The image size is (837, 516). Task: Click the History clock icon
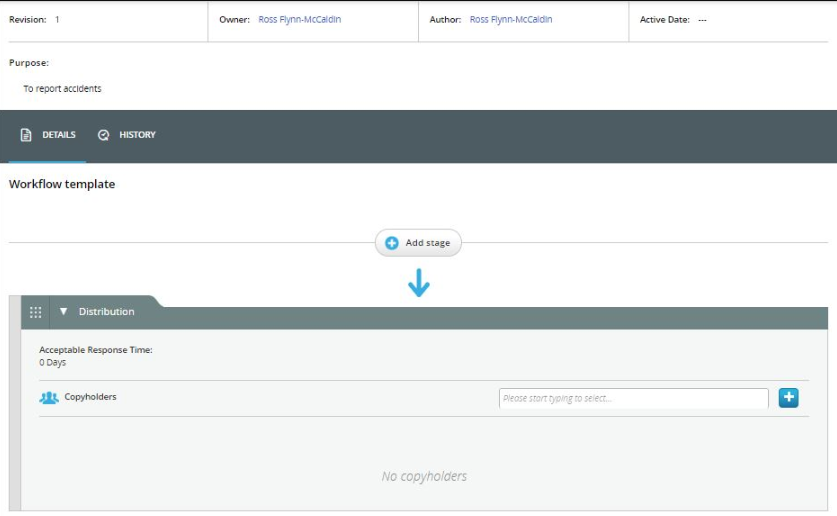pos(104,135)
